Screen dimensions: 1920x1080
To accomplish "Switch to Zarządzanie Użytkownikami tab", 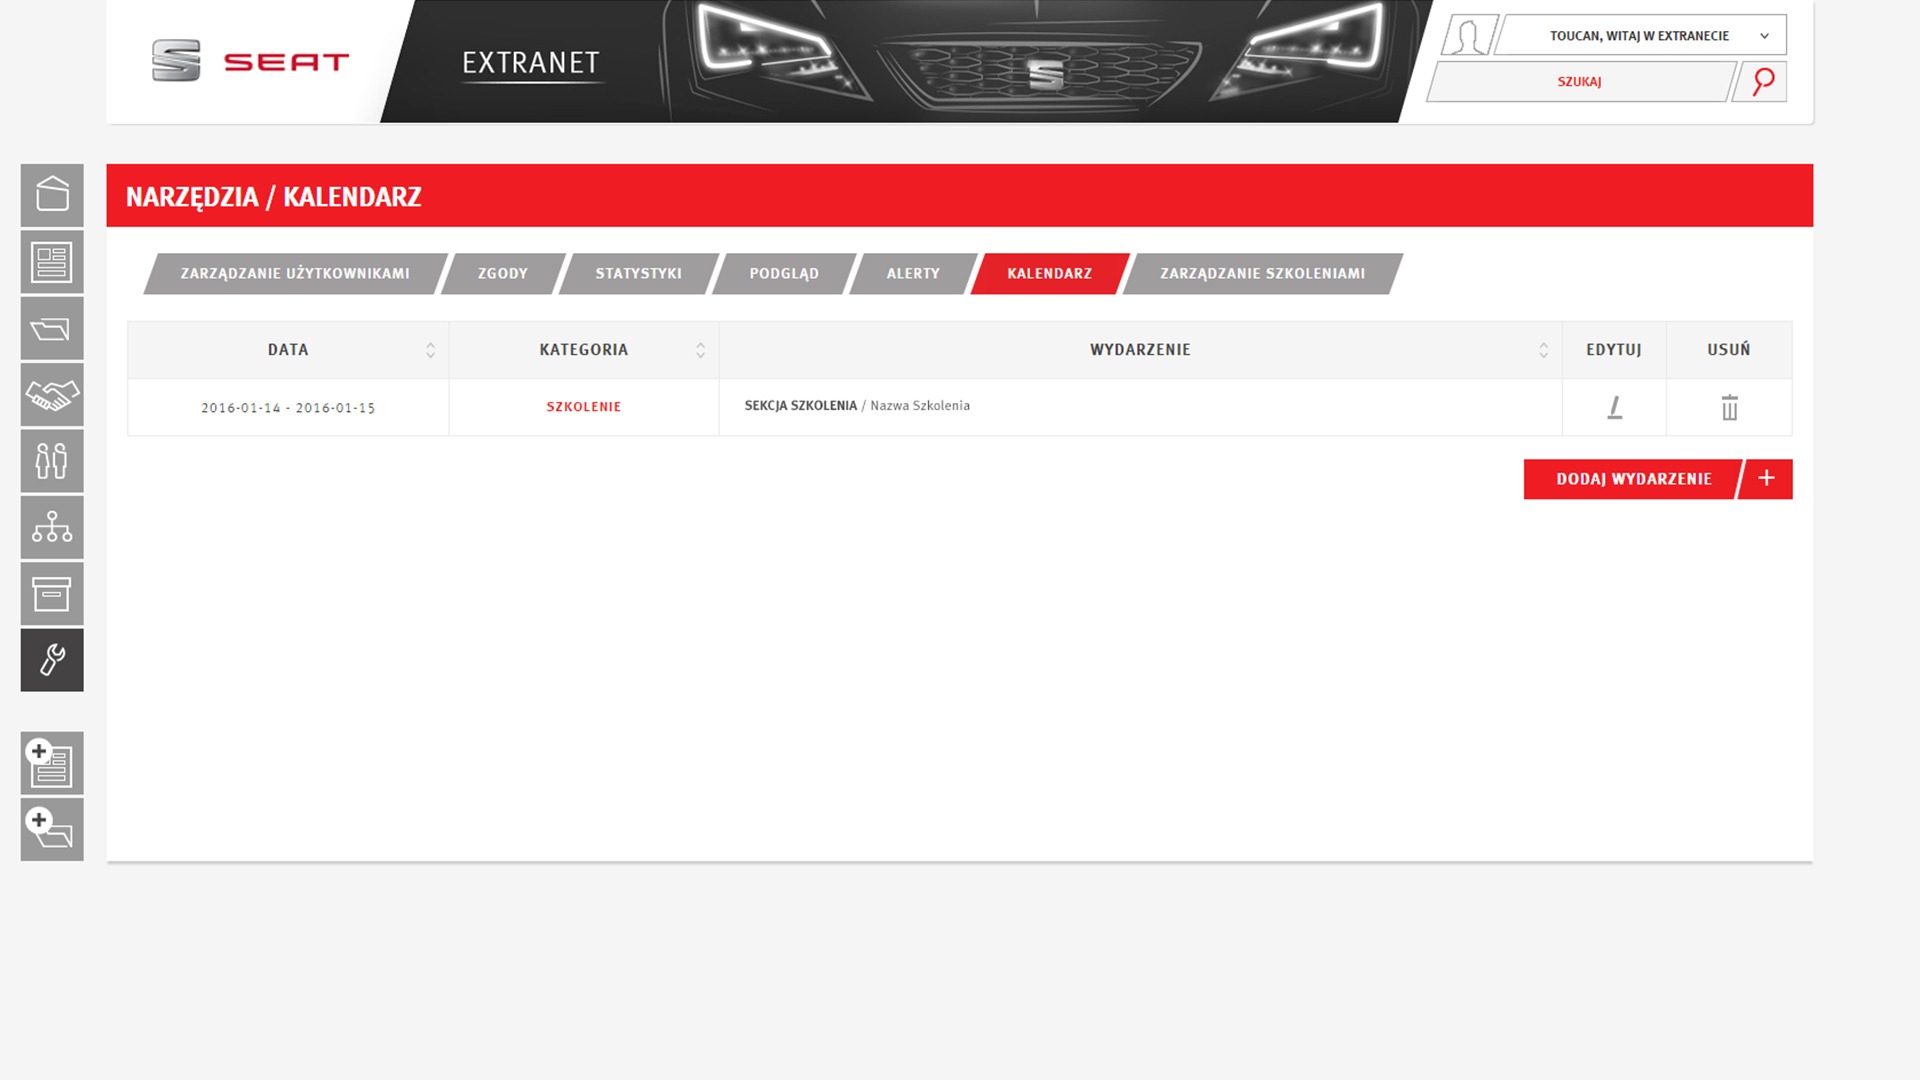I will click(295, 274).
